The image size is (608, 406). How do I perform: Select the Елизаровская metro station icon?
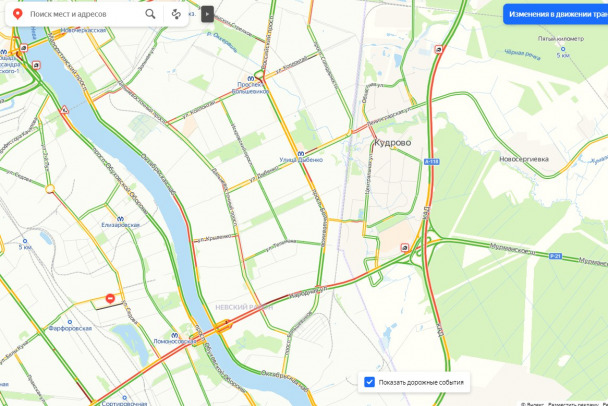(120, 219)
